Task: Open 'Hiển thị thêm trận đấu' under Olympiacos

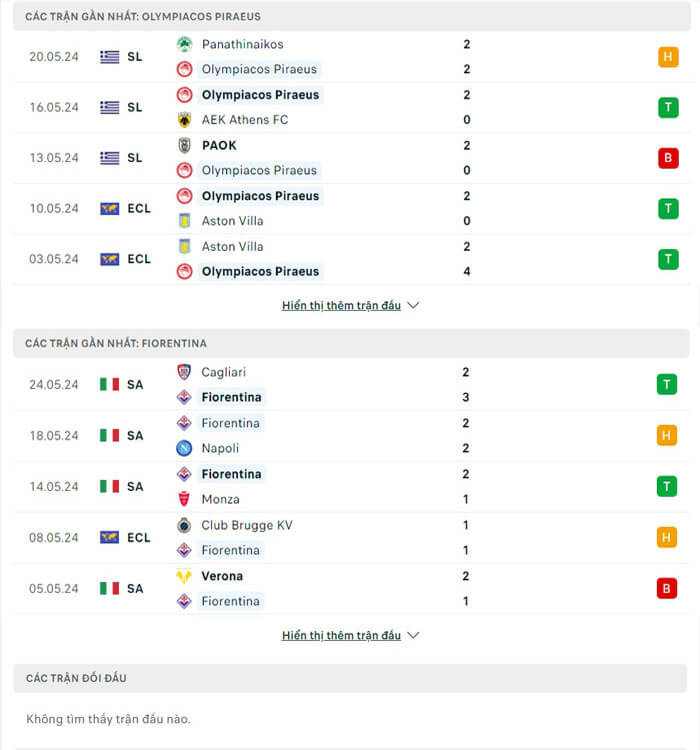Action: point(341,305)
